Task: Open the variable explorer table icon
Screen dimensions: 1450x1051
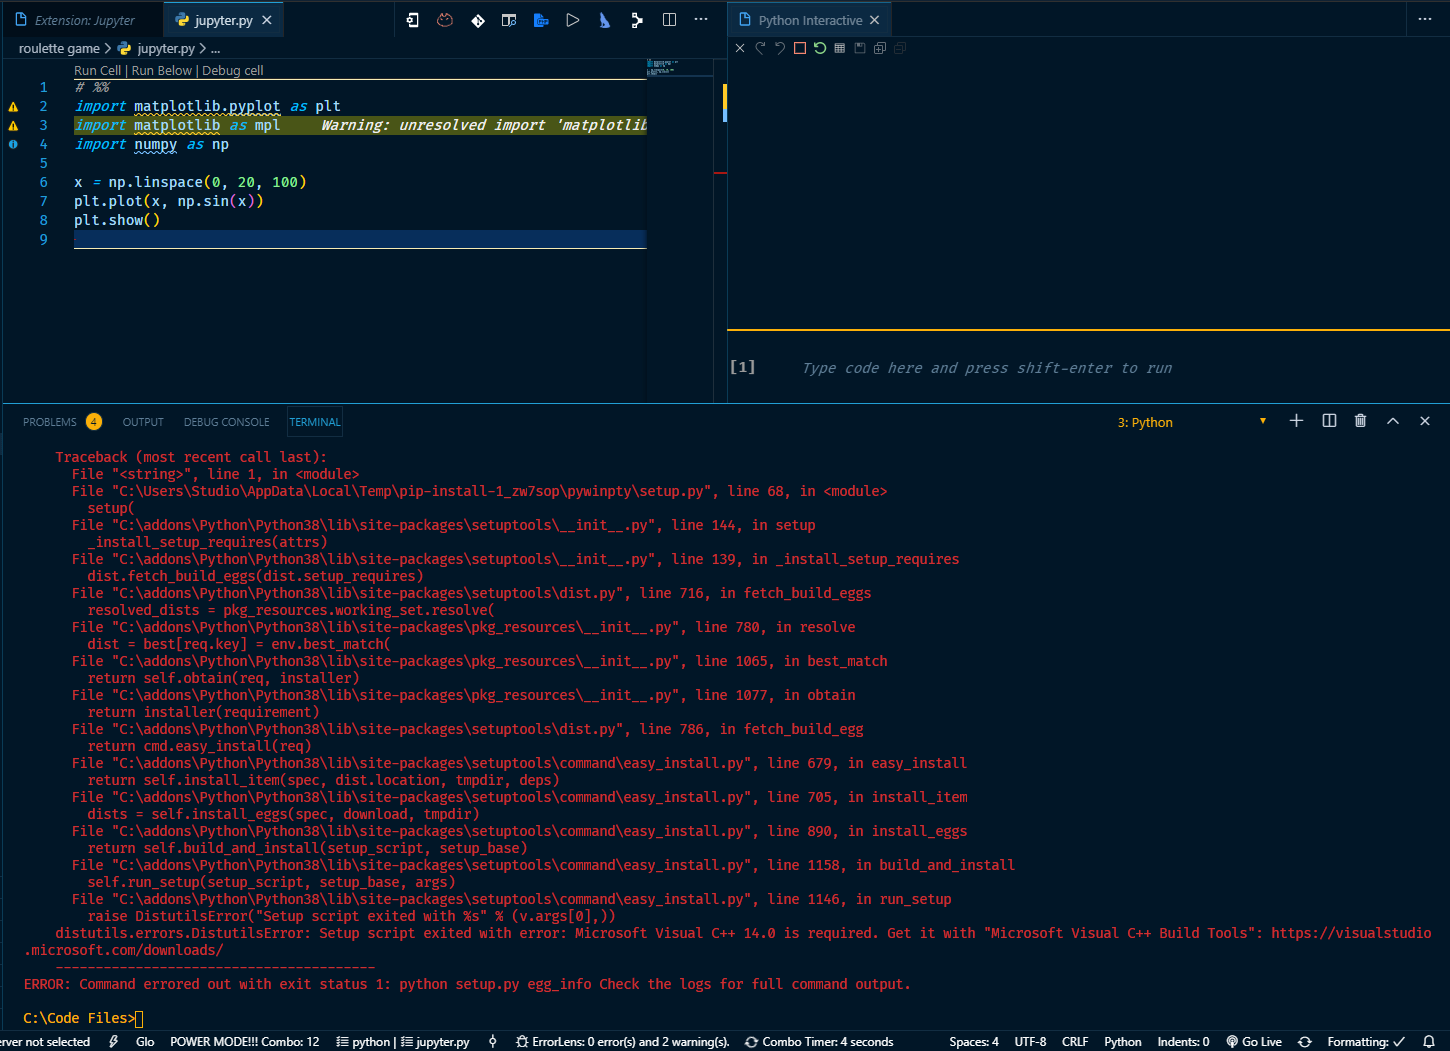Action: pos(840,48)
